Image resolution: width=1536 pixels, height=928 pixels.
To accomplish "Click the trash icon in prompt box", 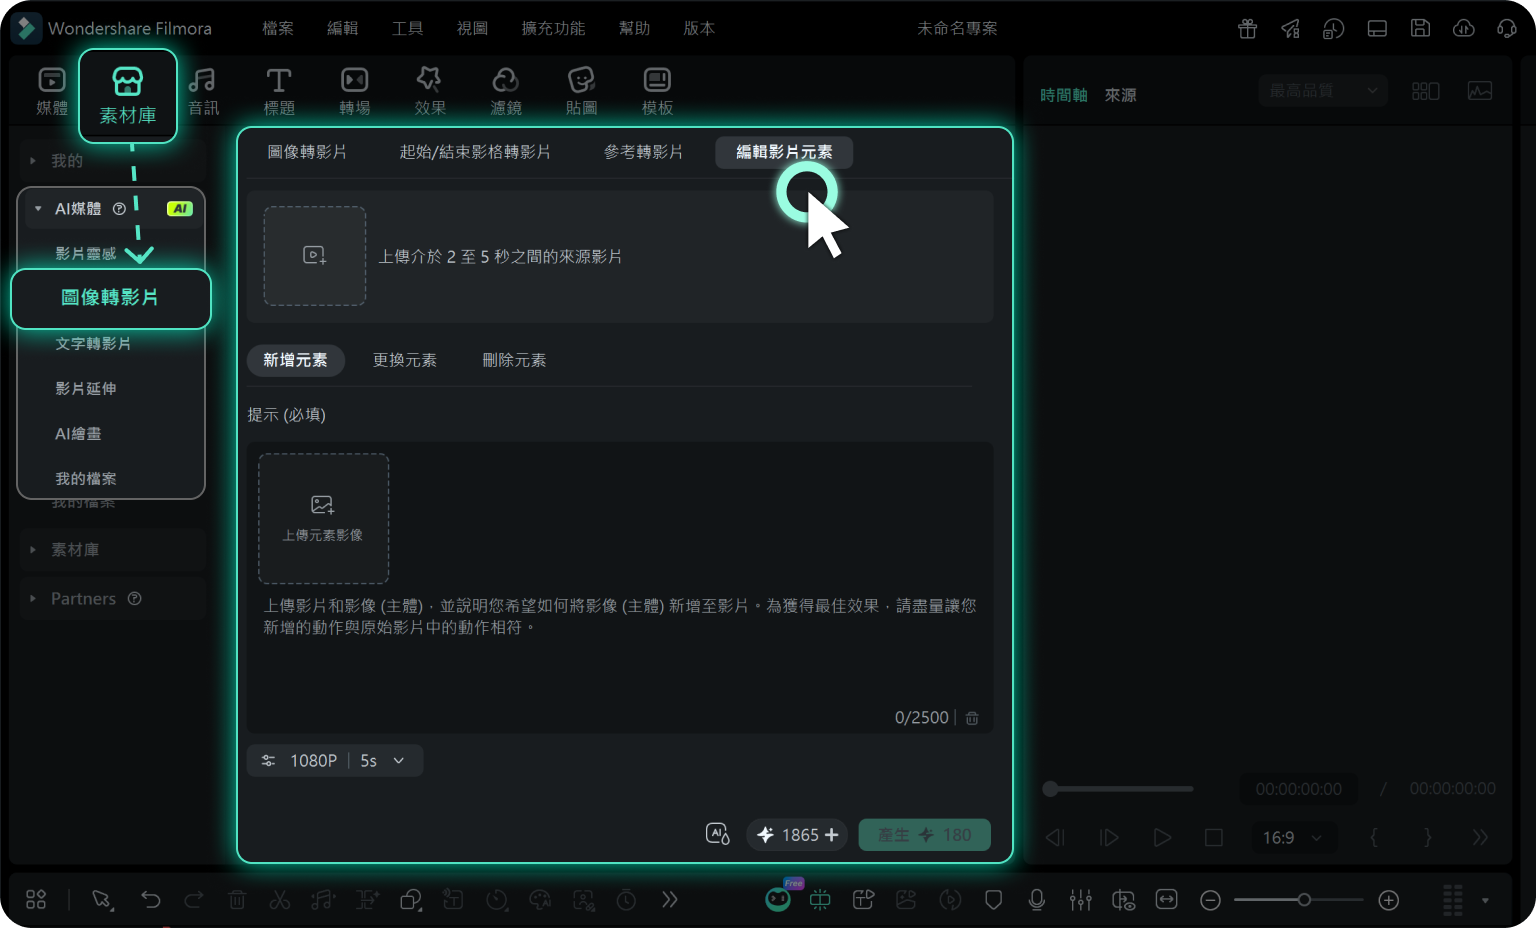I will [x=972, y=718].
